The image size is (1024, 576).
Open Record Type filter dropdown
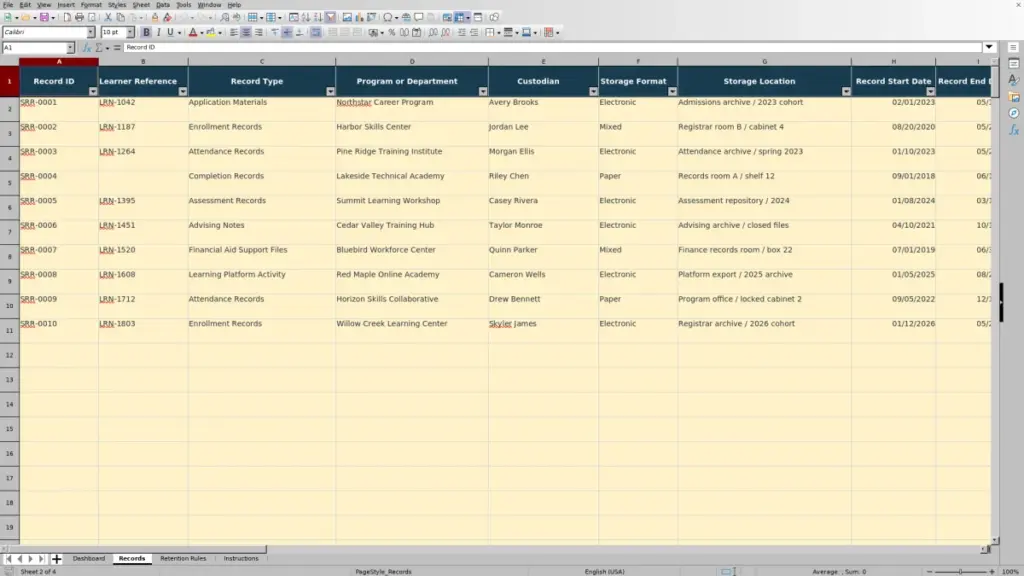coord(330,91)
